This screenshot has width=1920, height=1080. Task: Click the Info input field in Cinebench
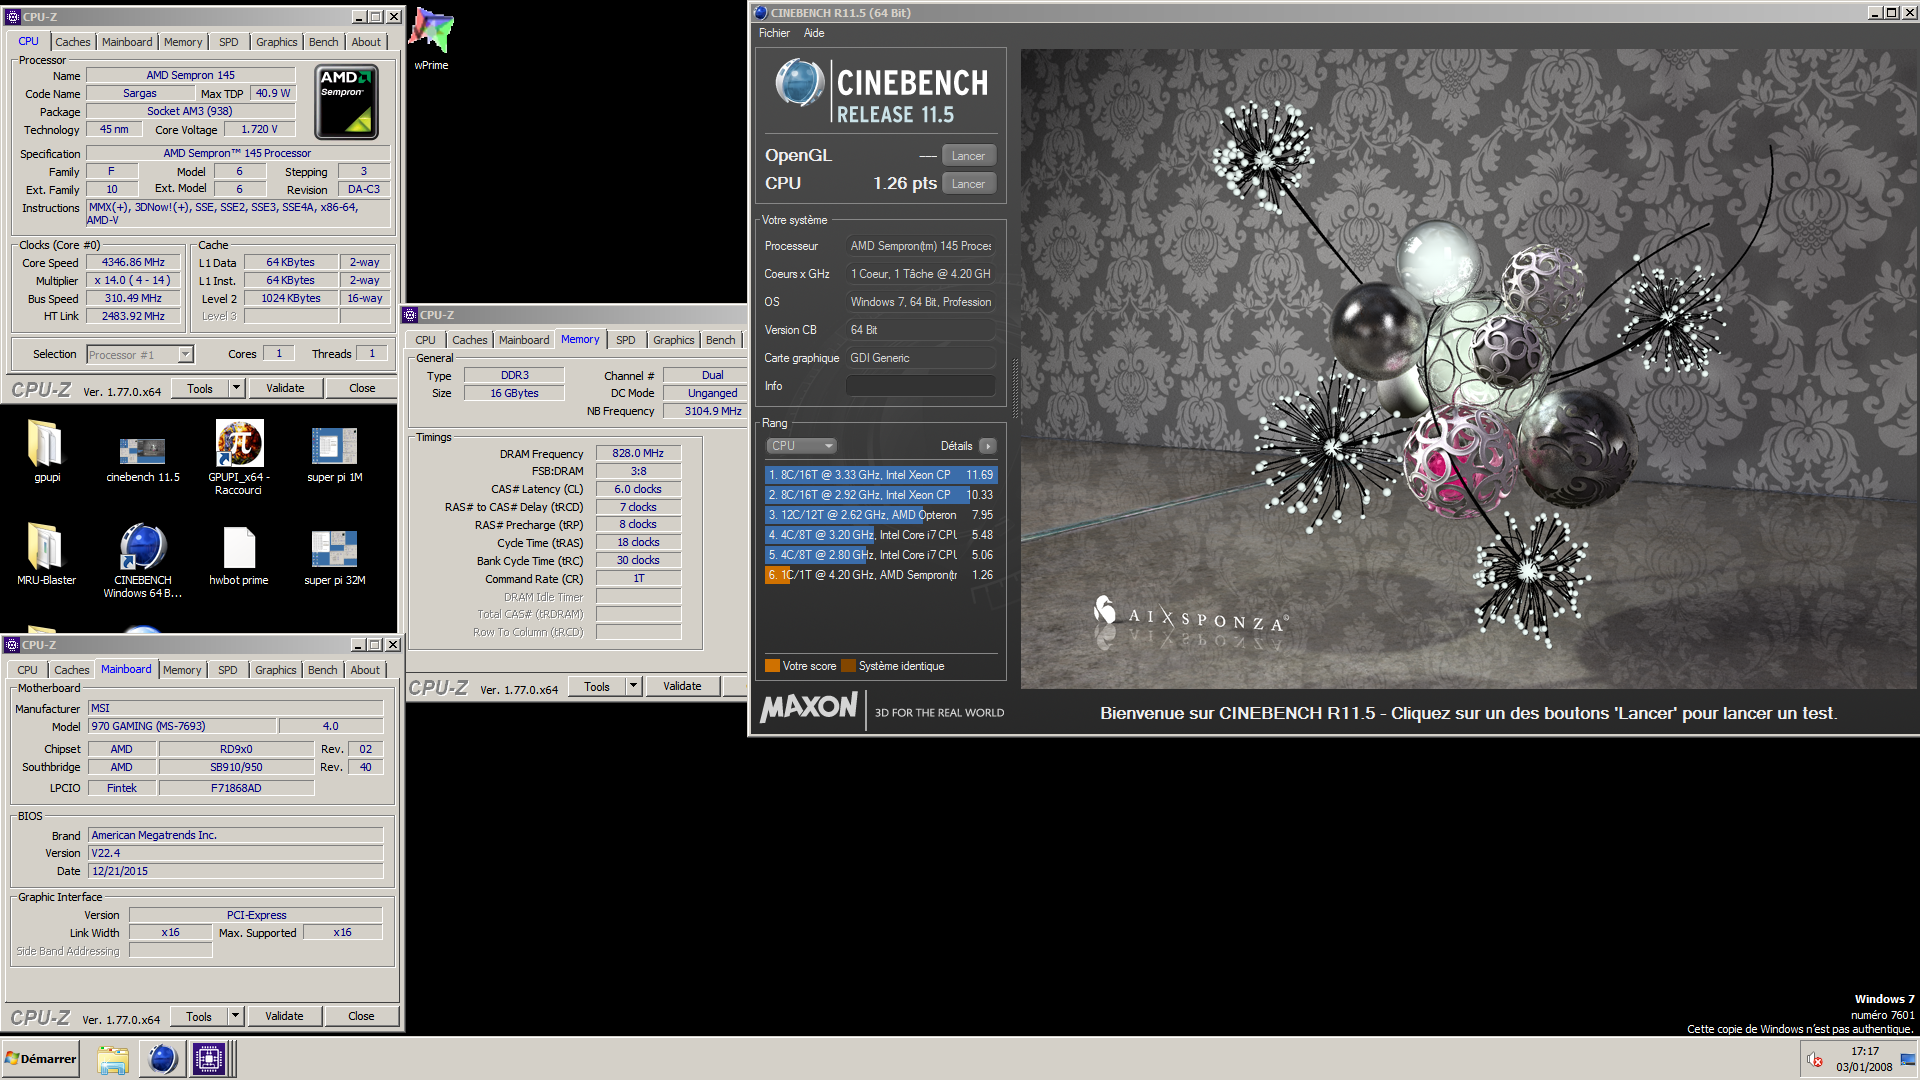(920, 386)
